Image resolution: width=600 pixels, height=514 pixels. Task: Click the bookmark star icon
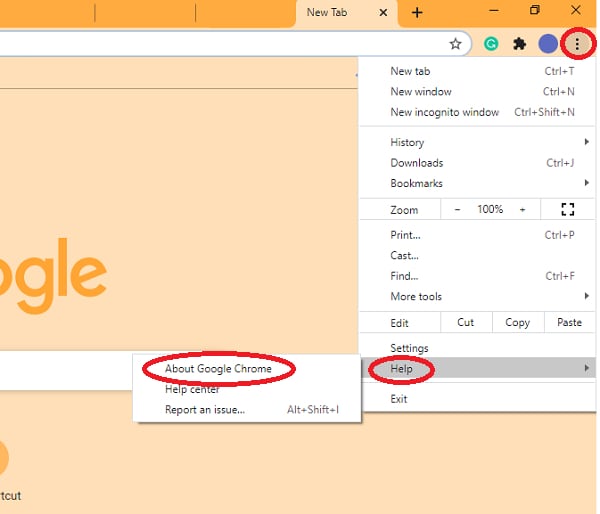(455, 44)
